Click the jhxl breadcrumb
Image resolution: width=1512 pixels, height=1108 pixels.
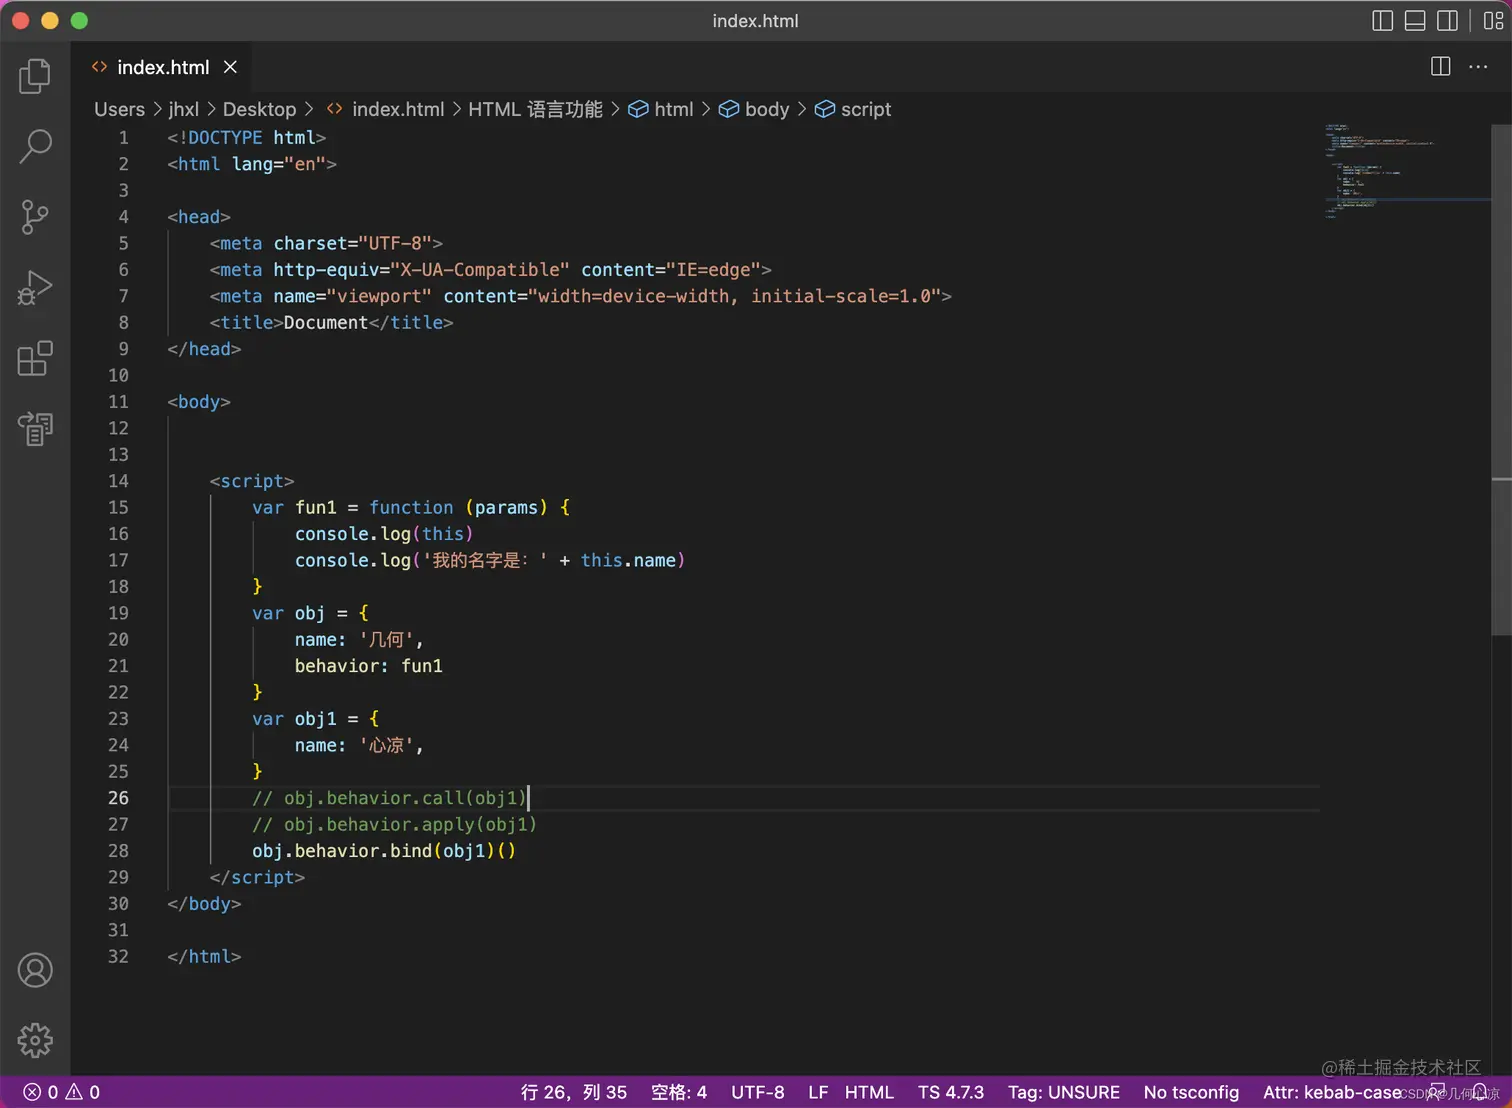pos(184,109)
